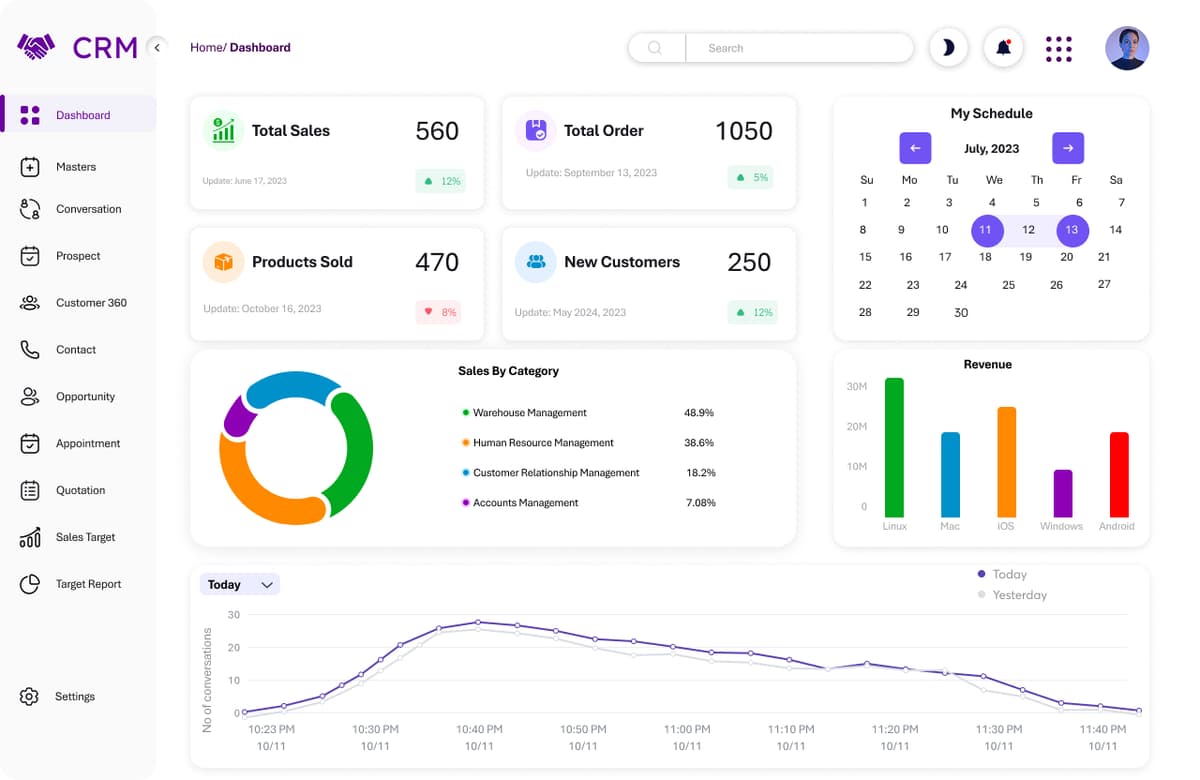Select the Contact phone icon
1200x780 pixels.
coord(29,349)
